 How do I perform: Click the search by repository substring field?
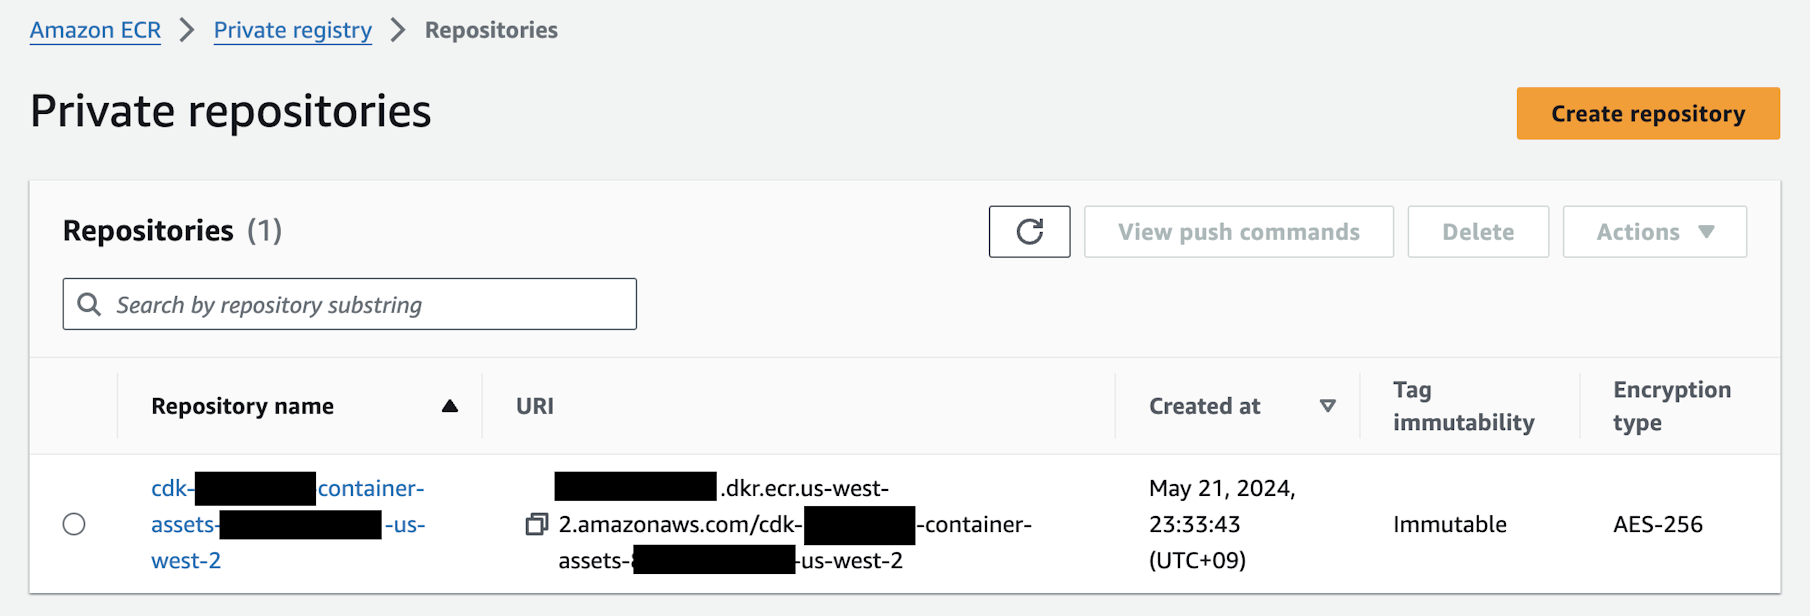tap(349, 304)
